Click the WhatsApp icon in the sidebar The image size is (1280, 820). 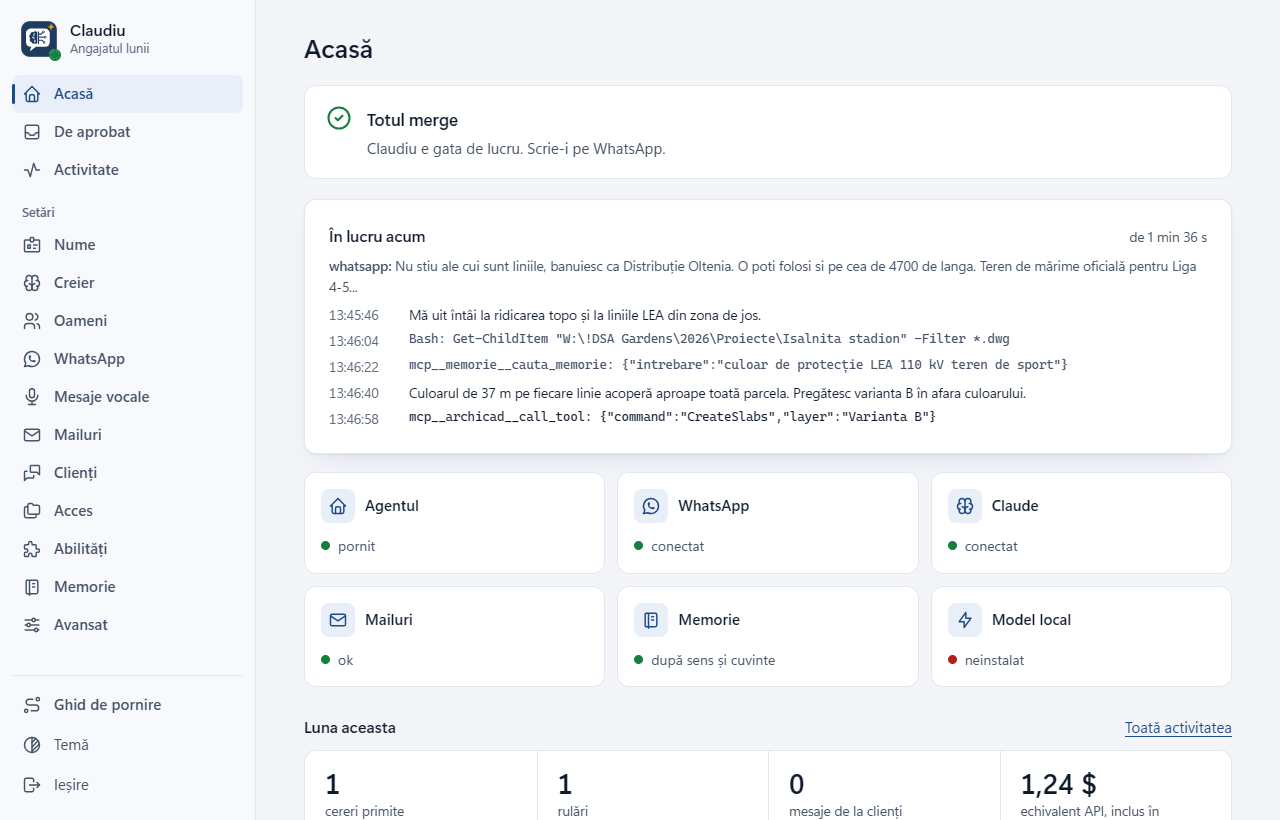(x=32, y=359)
